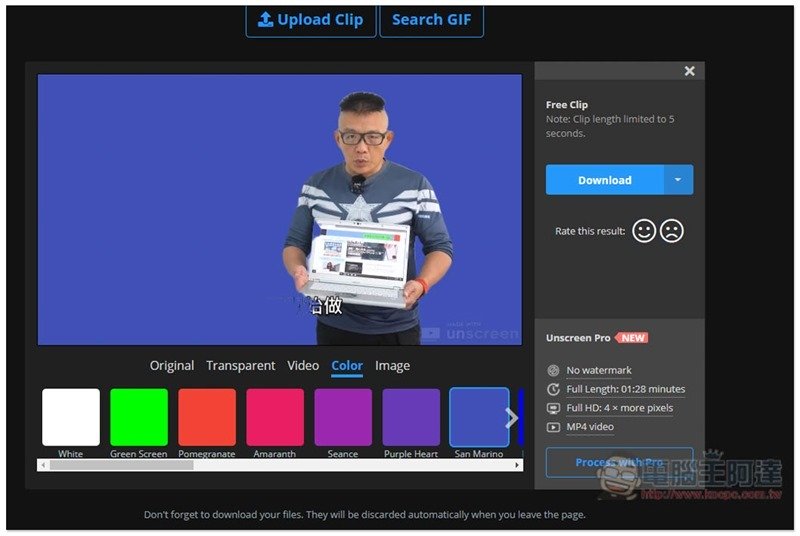Pick the Pomegranate red swatch
The height and width of the screenshot is (536, 800).
207,417
